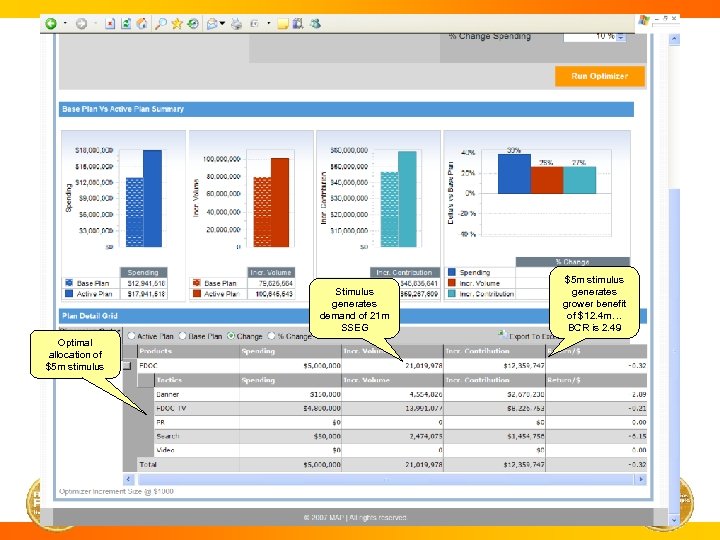
Task: Select the PR tactic row
Action: [400, 422]
